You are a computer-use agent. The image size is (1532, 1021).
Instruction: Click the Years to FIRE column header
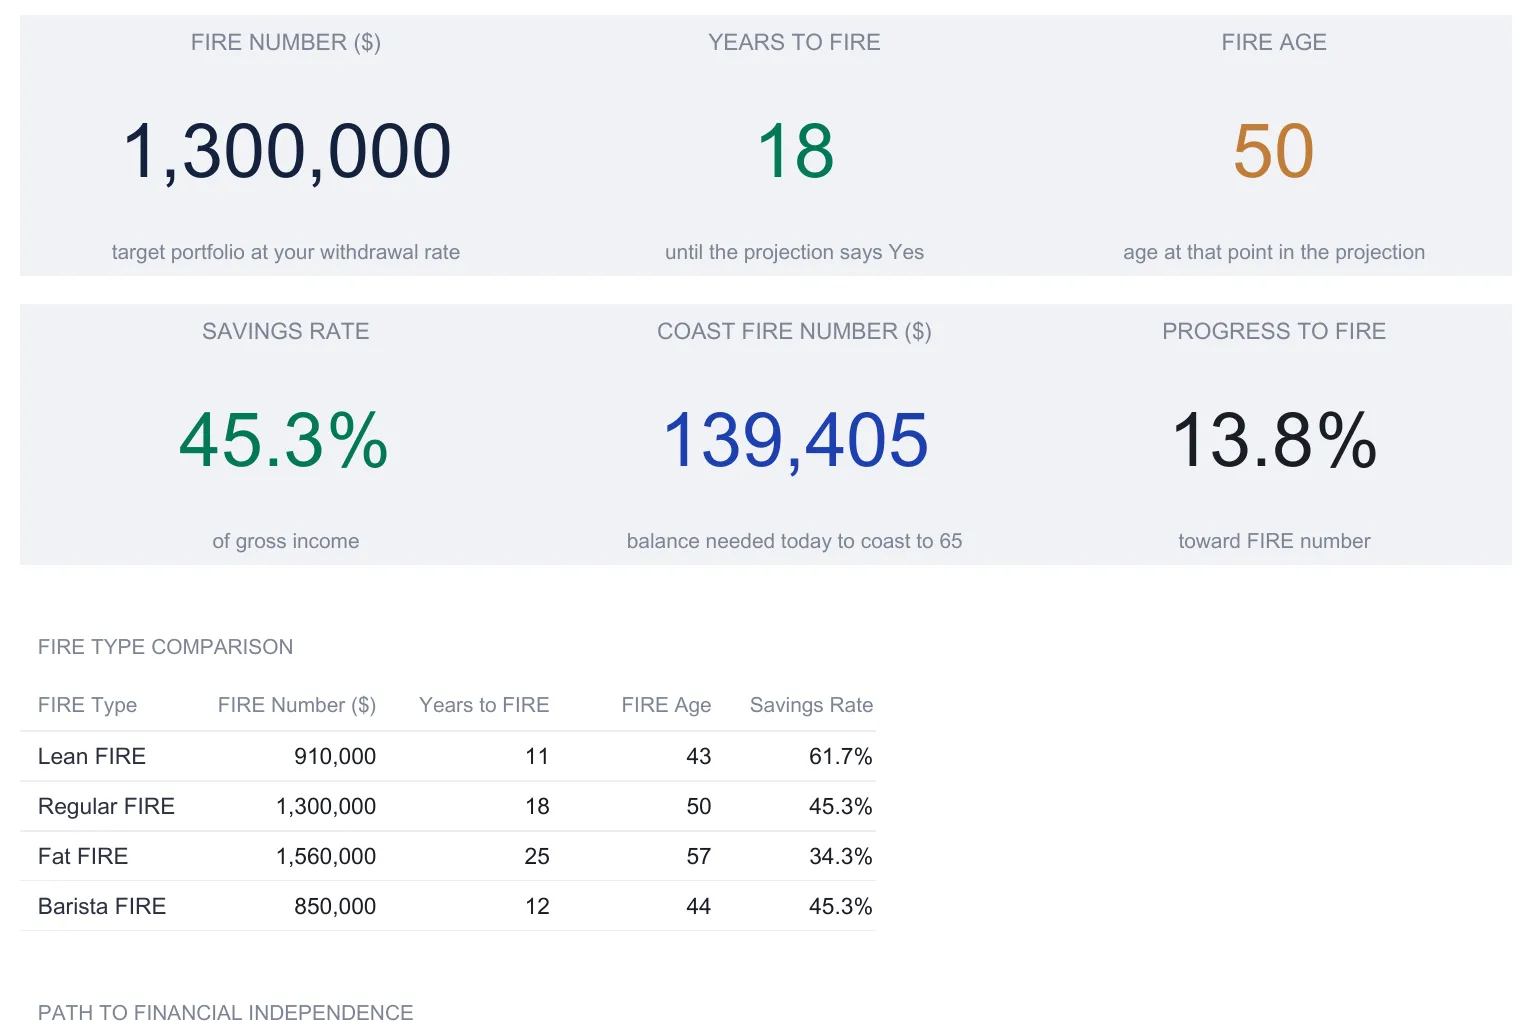click(x=484, y=705)
